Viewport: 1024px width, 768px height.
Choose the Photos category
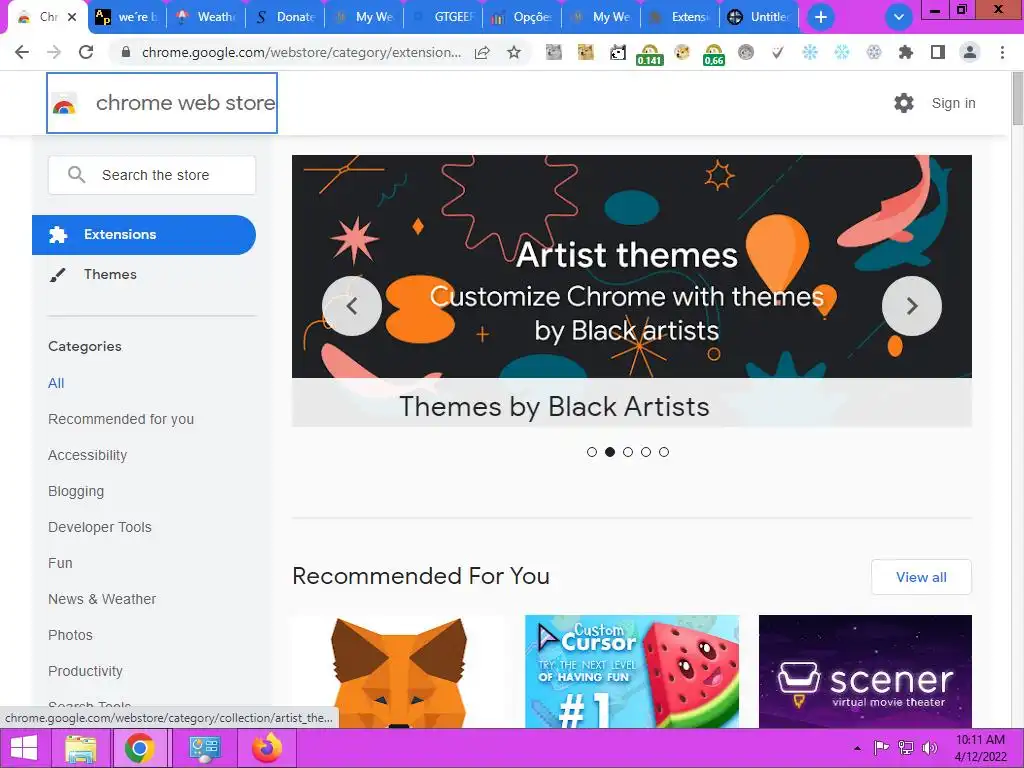(x=71, y=635)
